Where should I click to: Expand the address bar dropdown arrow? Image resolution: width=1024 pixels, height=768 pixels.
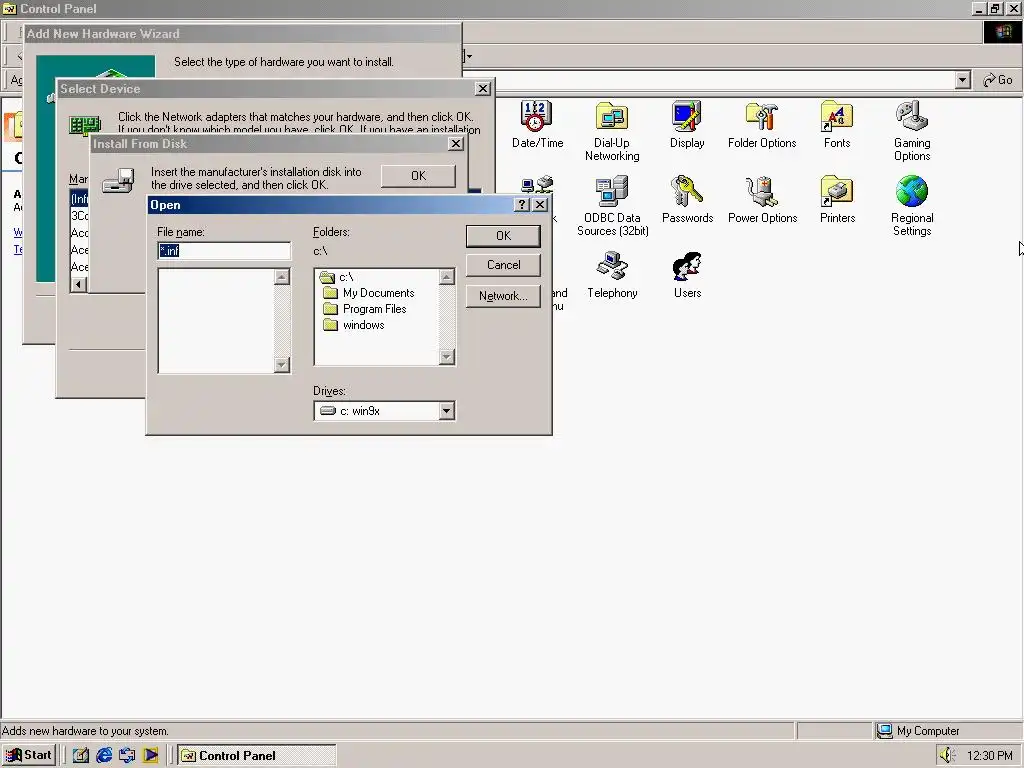(962, 80)
